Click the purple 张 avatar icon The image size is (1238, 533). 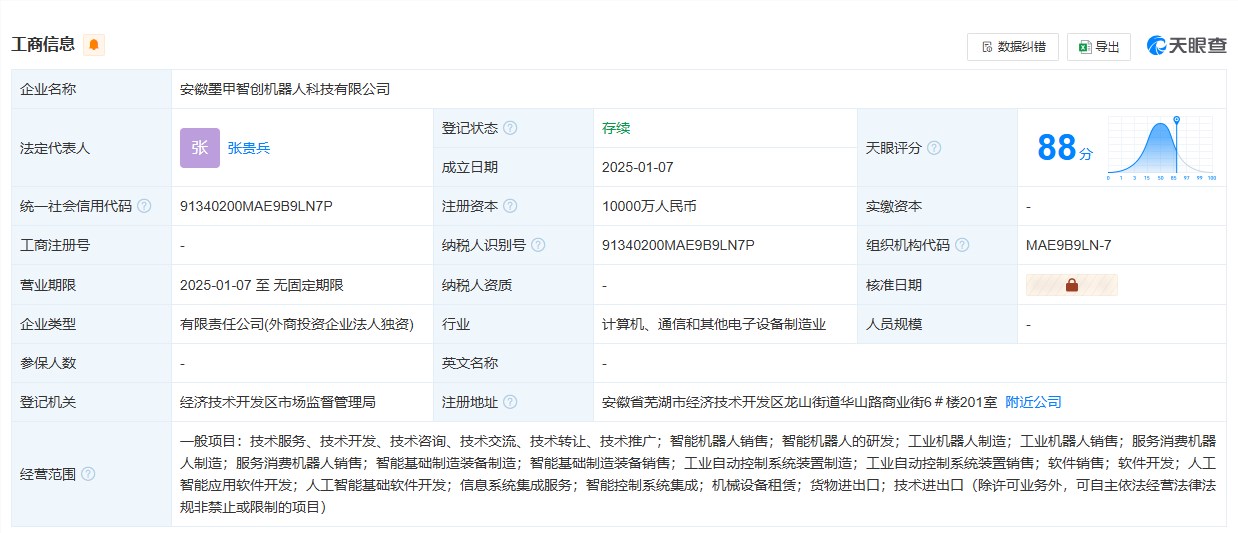(199, 148)
